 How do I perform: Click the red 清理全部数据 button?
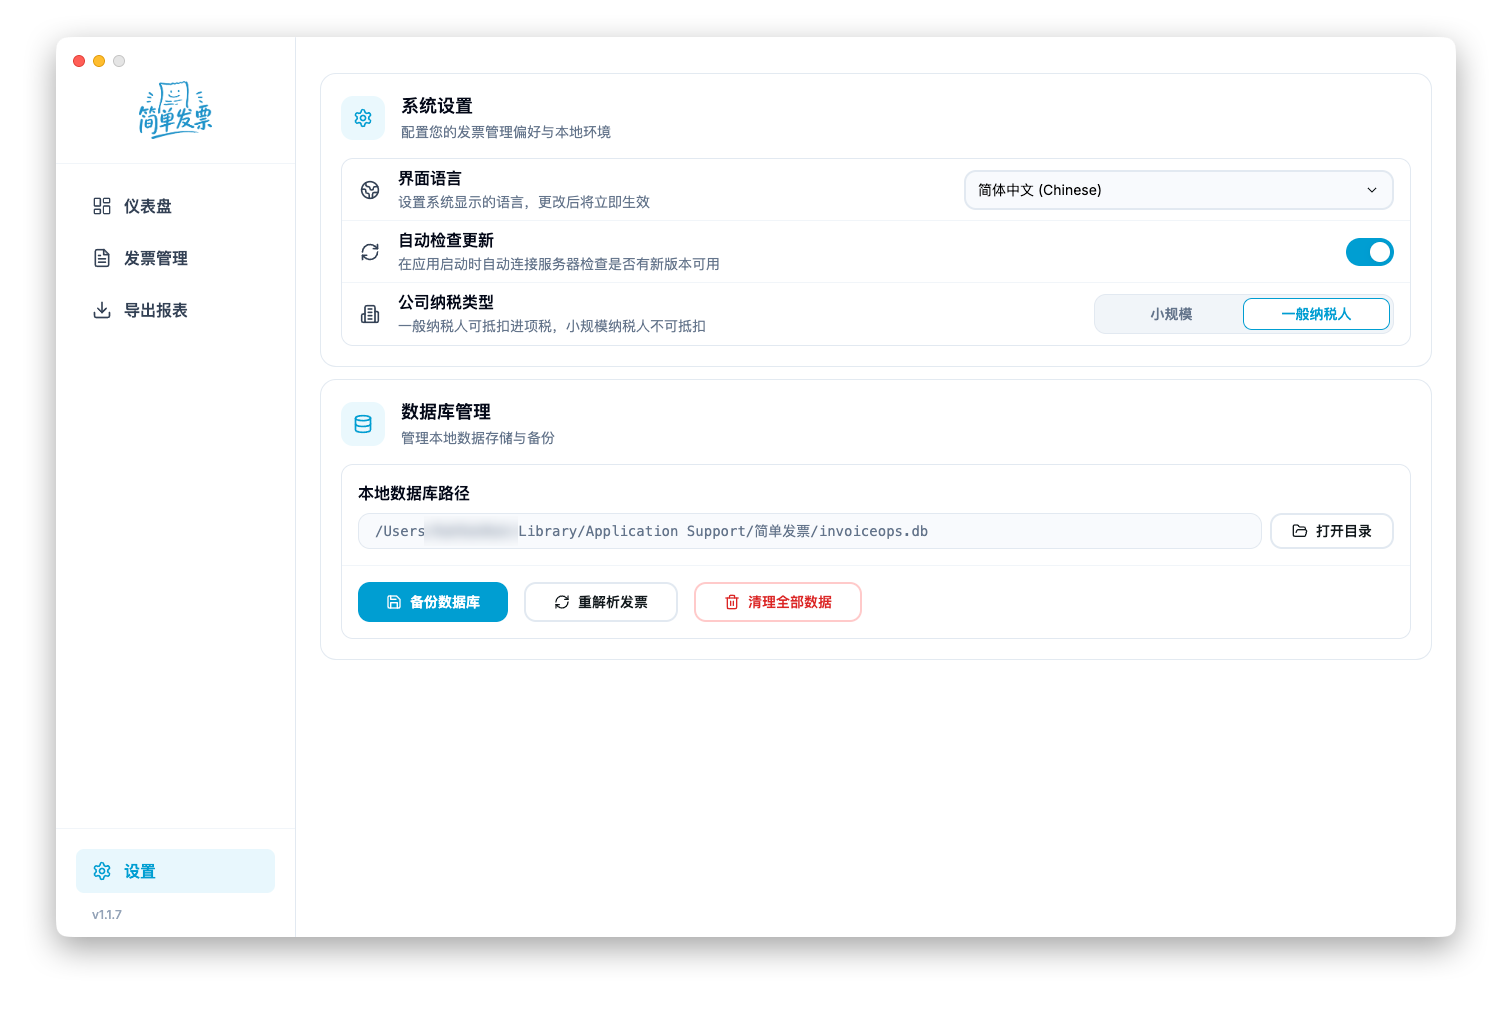[x=778, y=602]
